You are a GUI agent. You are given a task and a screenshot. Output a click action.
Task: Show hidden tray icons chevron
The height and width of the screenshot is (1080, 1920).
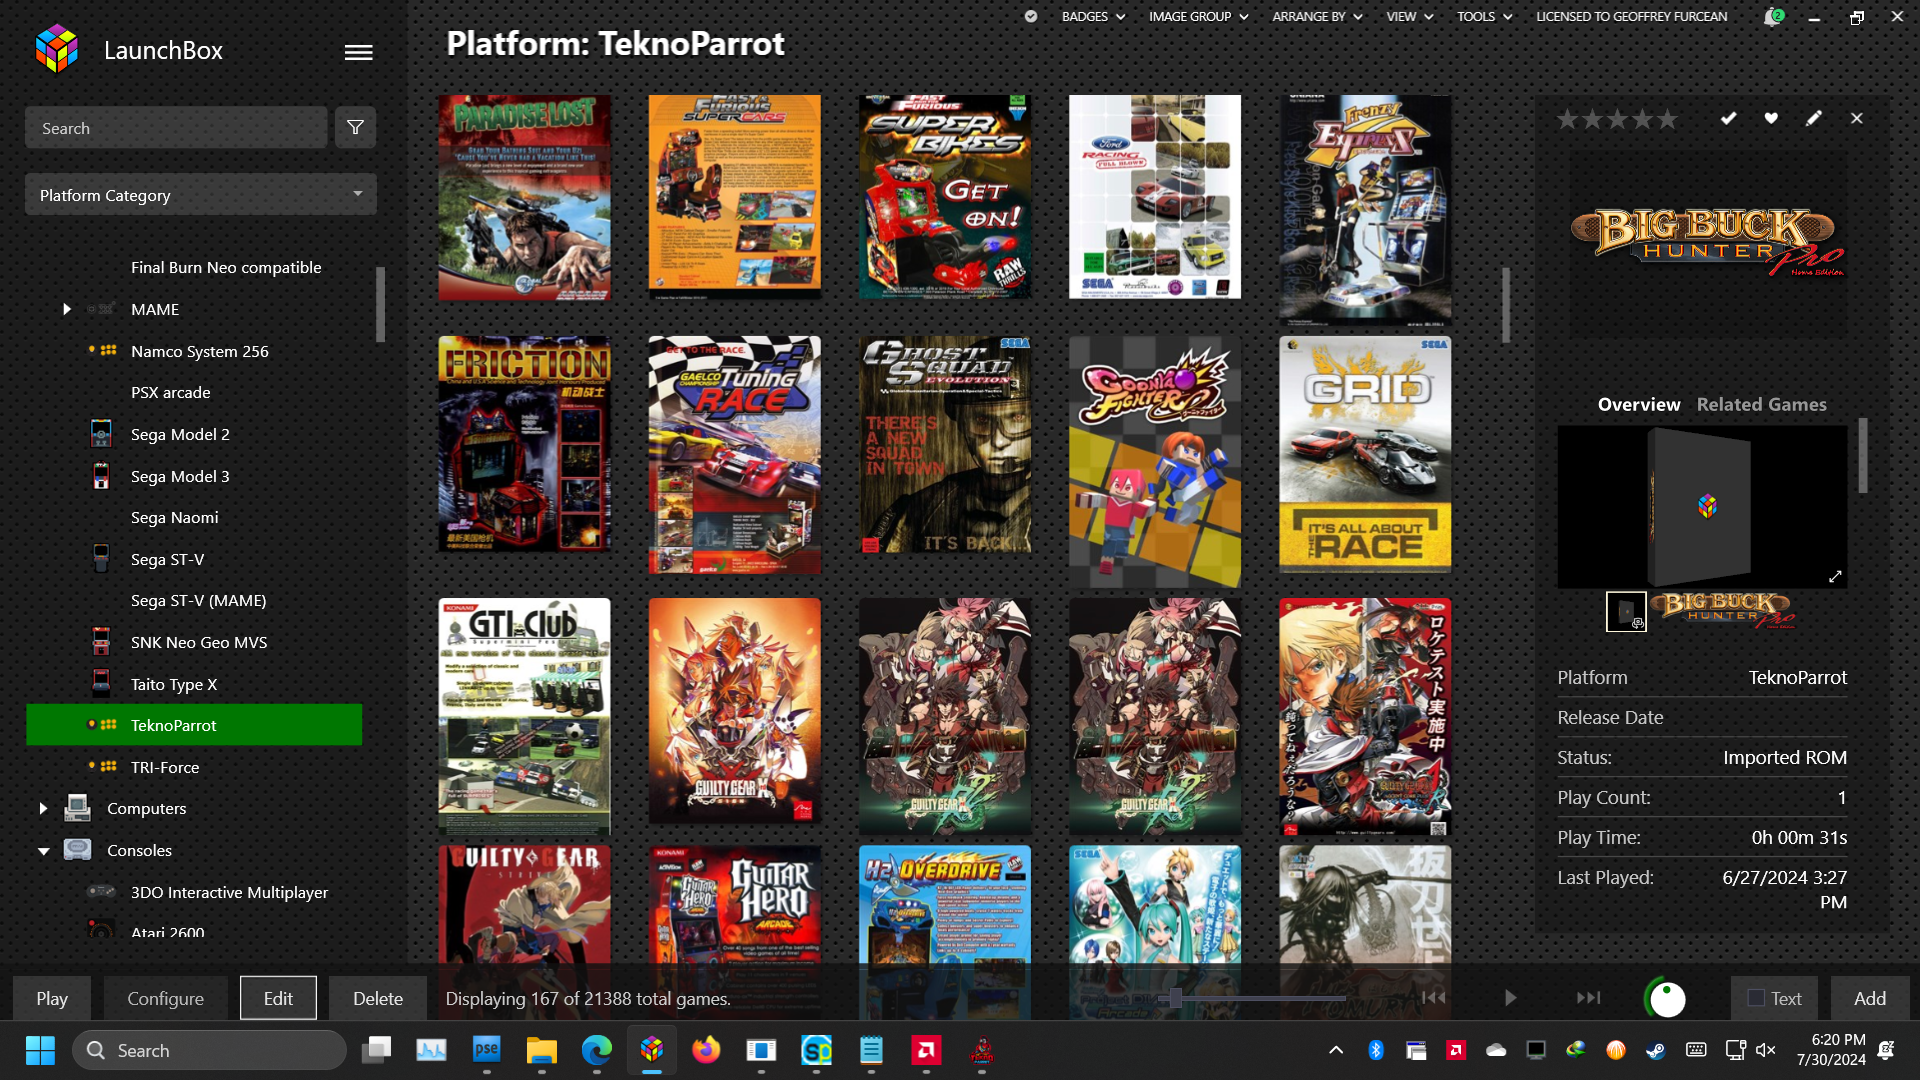(1336, 1050)
